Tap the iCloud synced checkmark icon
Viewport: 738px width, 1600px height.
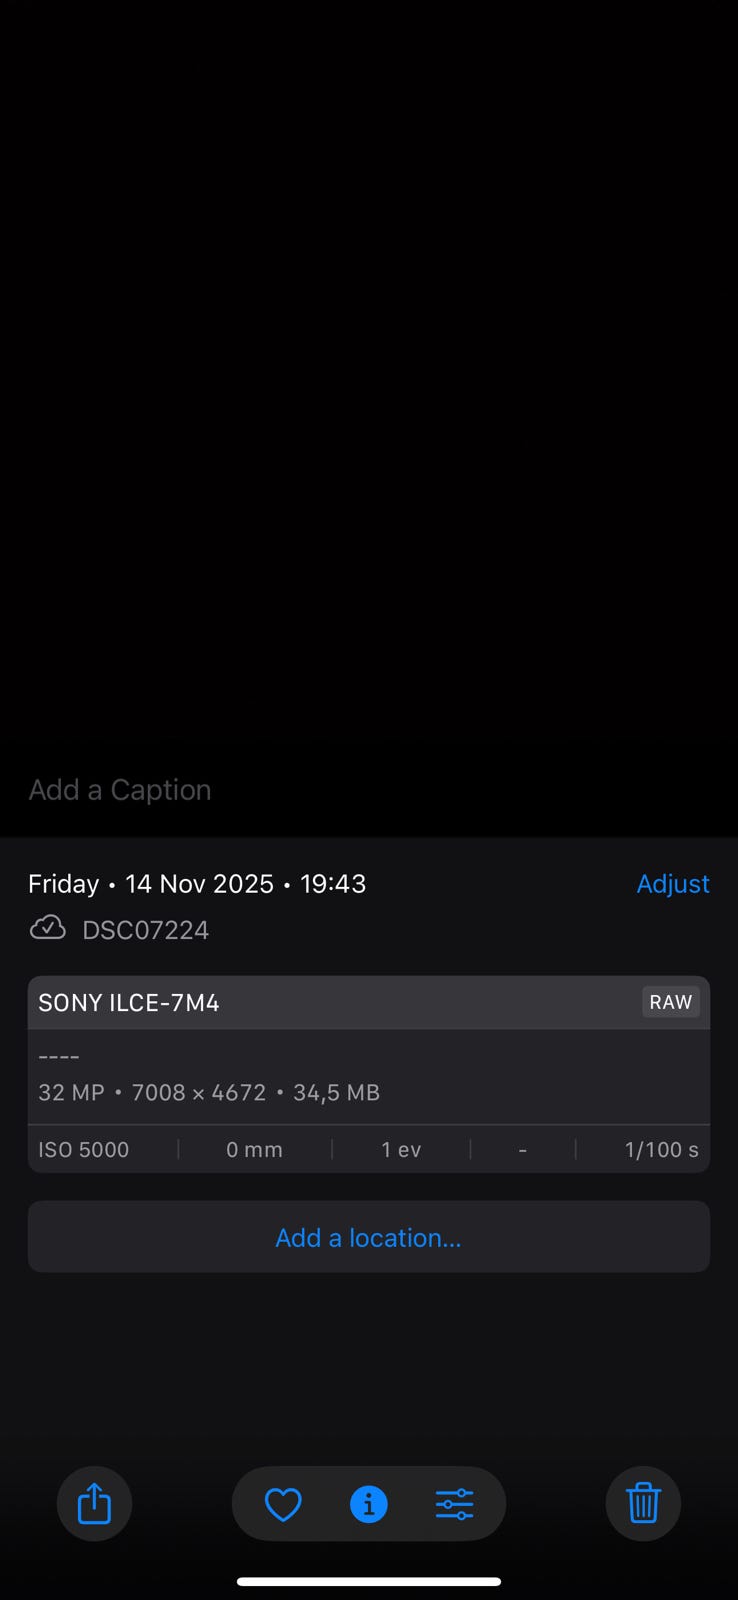[x=47, y=929]
